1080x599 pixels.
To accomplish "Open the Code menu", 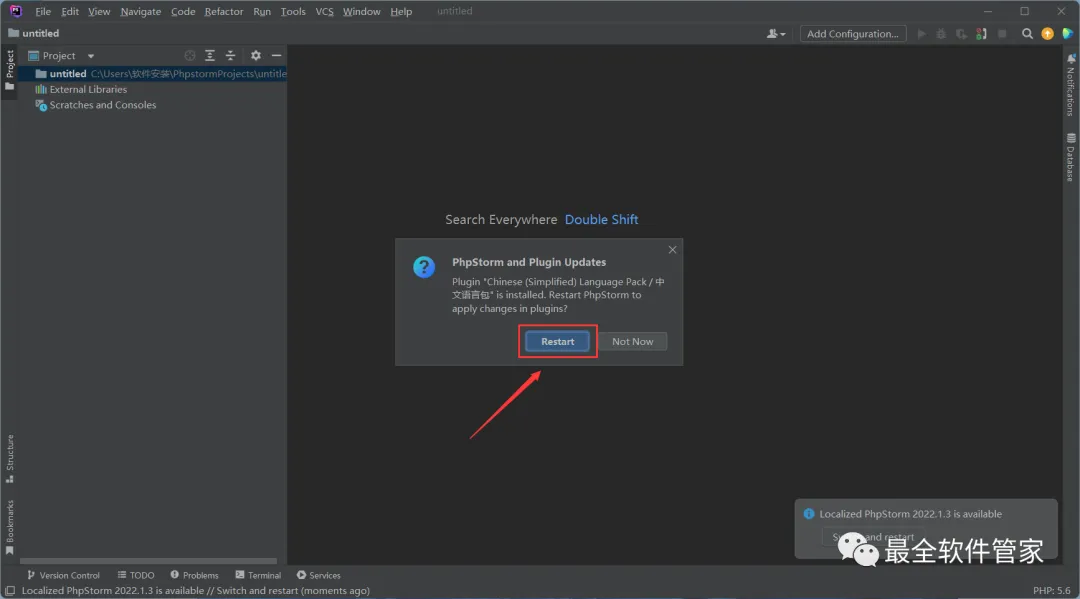I will [x=183, y=12].
